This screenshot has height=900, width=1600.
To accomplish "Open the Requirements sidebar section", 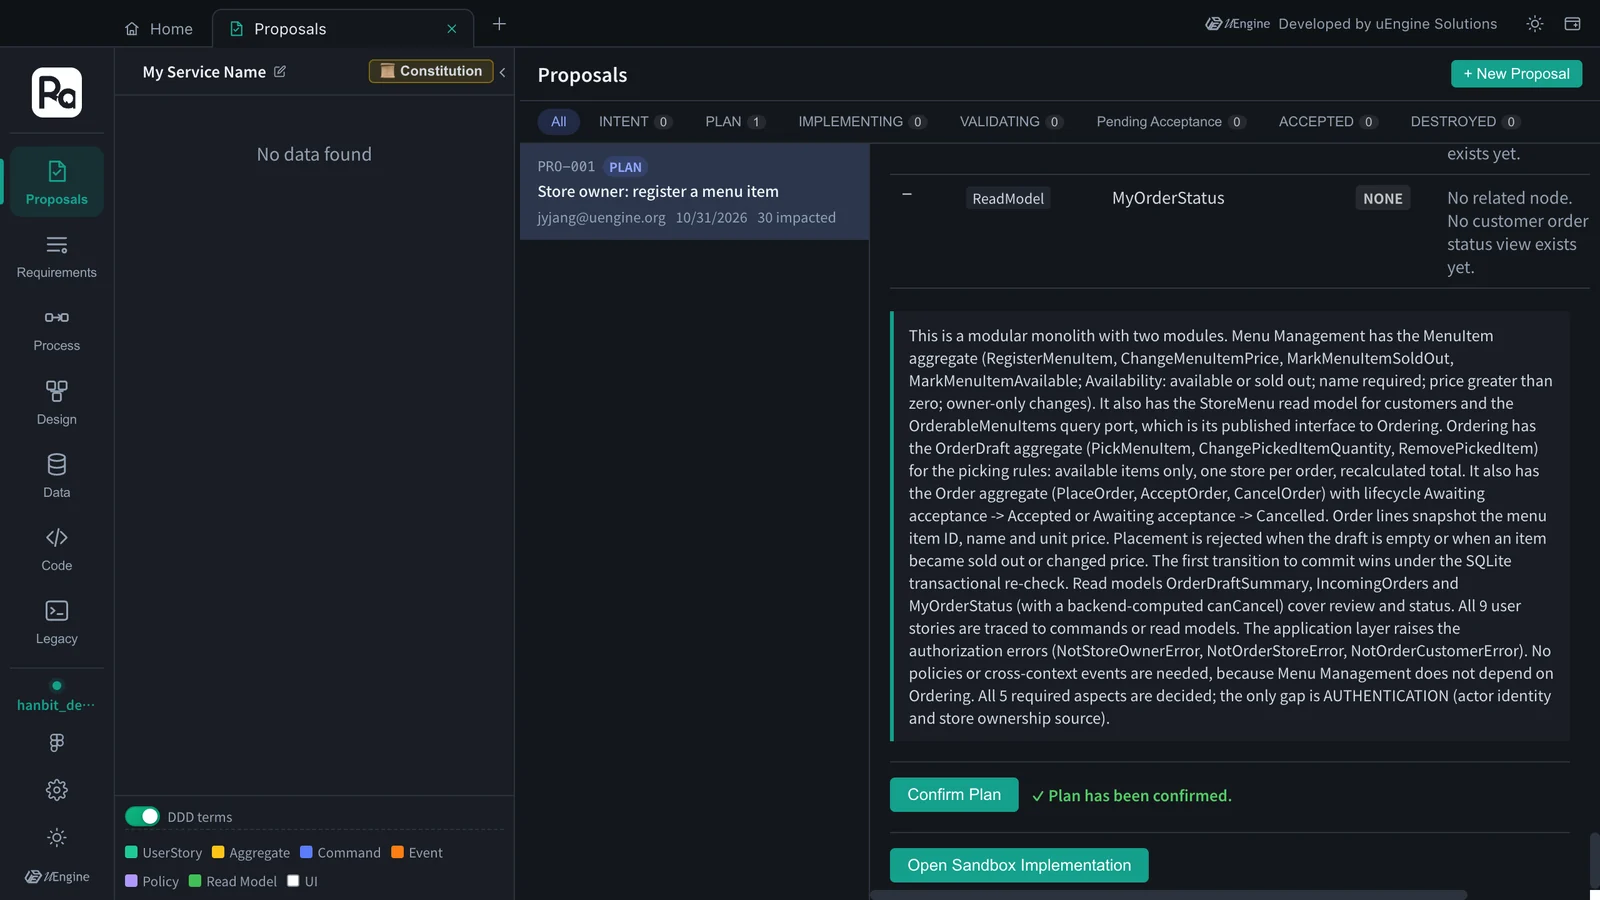I will 57,256.
